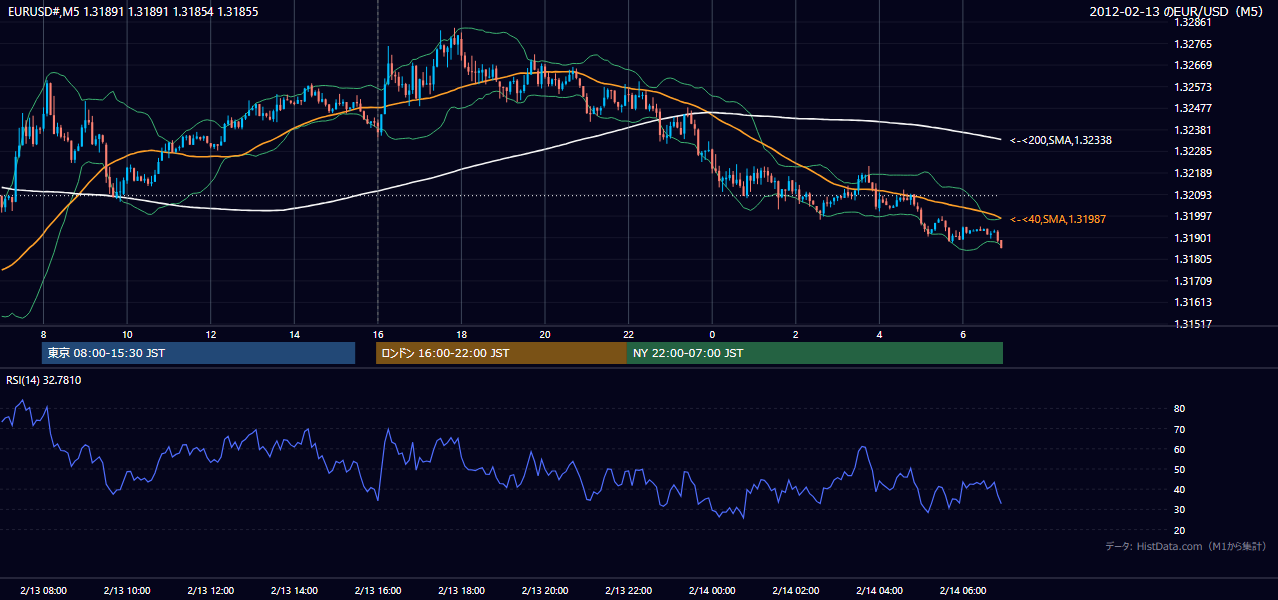Click the bottom time label 2/14 04:00
The width and height of the screenshot is (1278, 600).
tap(878, 591)
